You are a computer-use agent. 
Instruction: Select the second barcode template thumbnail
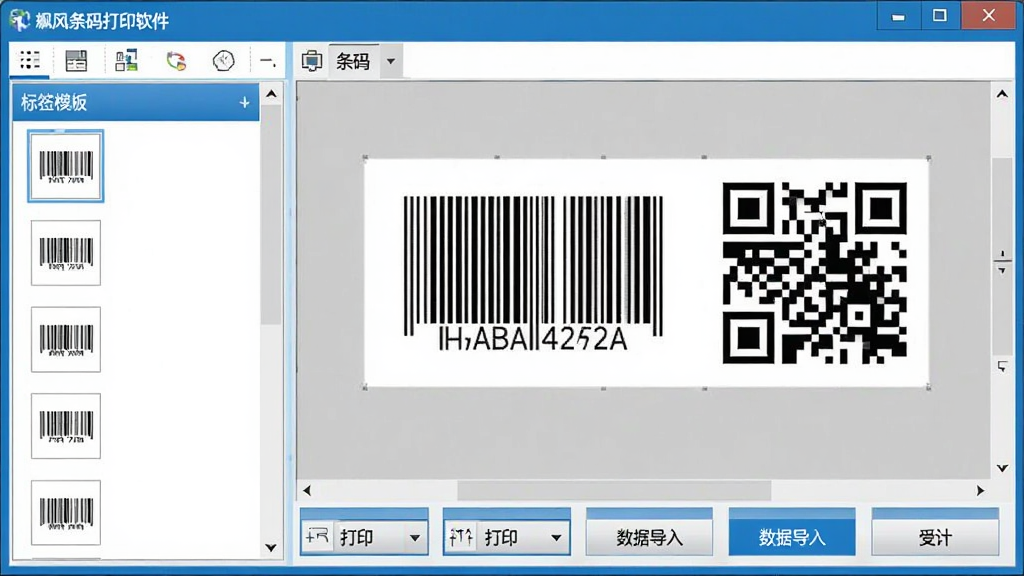click(65, 253)
